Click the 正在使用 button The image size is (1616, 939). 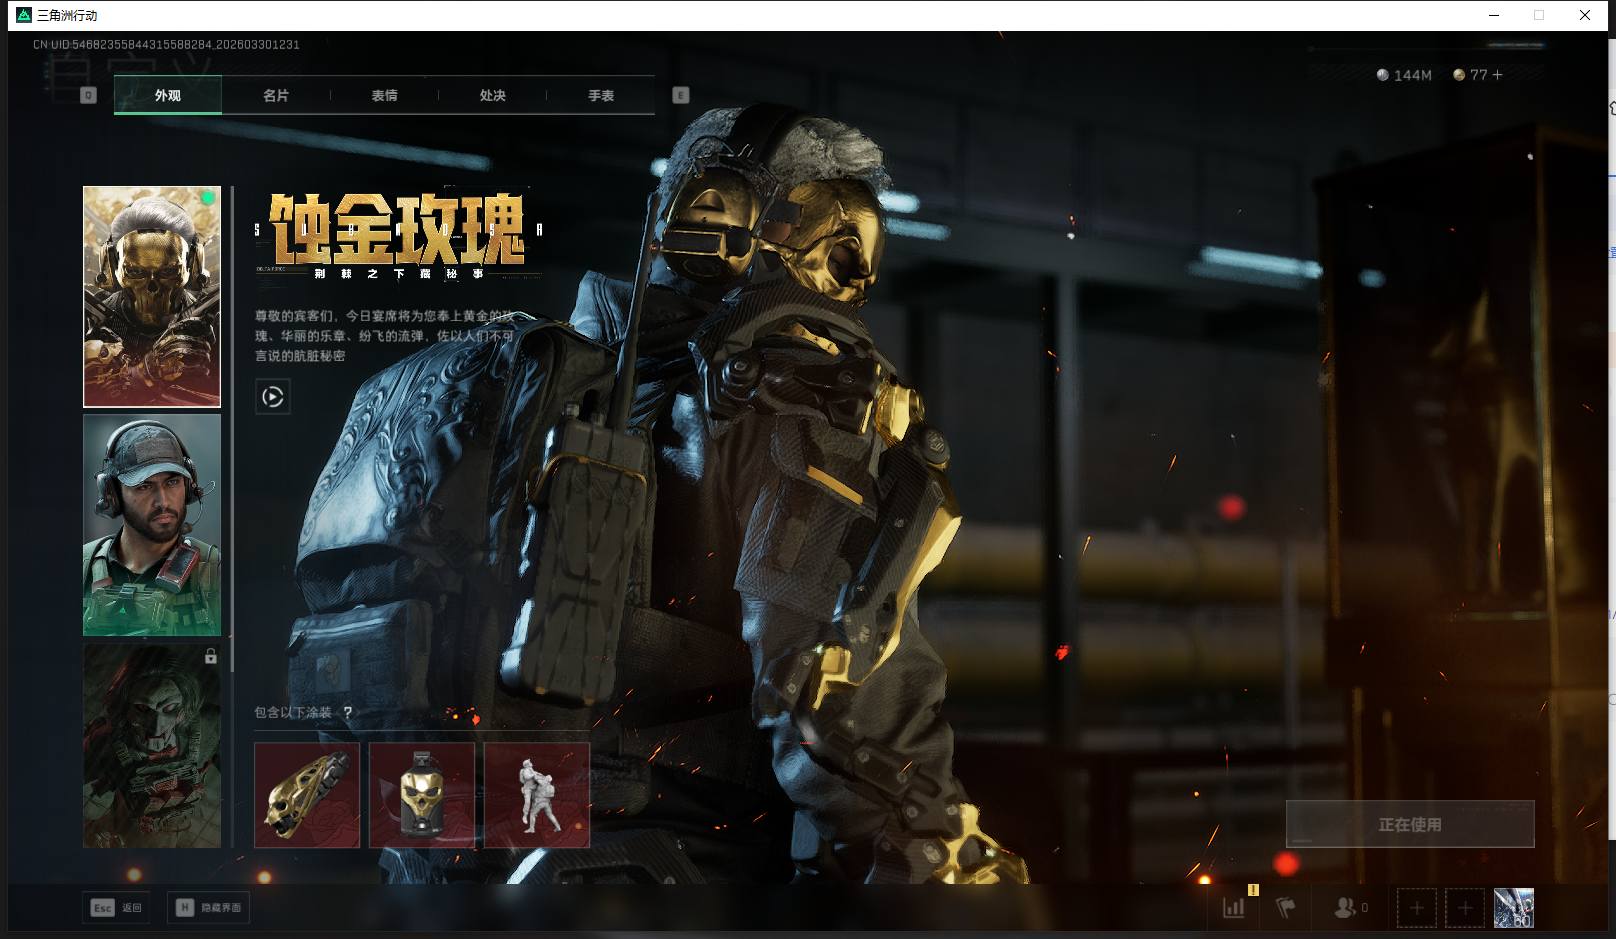pyautogui.click(x=1409, y=824)
